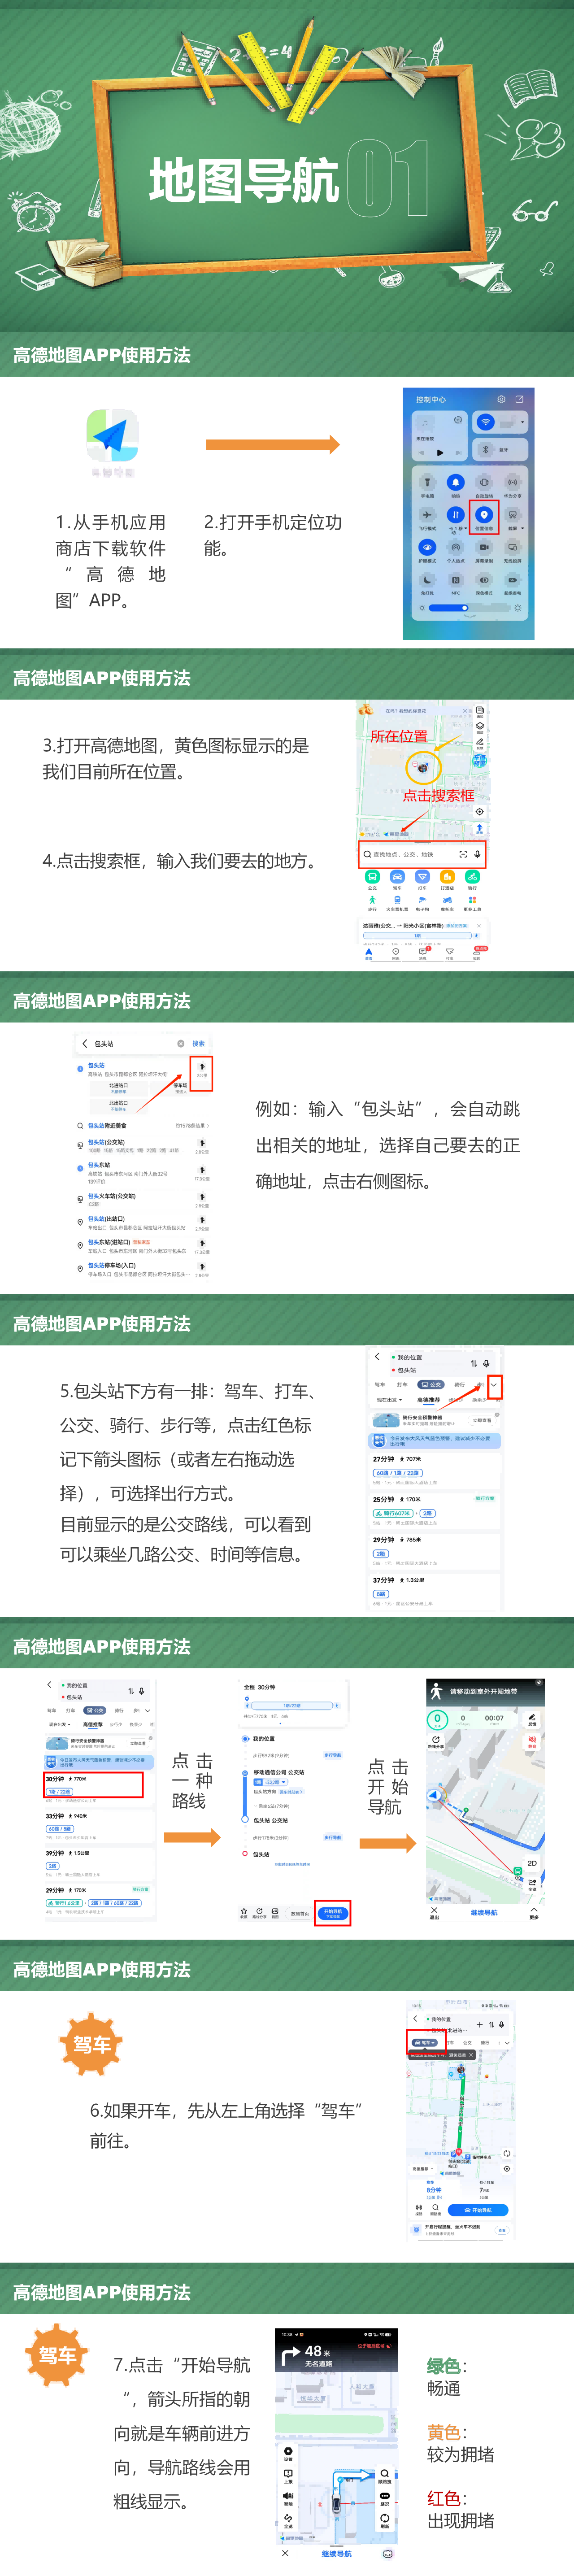
Task: Expand the Wi-Fi network dropdown arrow
Action: [523, 422]
